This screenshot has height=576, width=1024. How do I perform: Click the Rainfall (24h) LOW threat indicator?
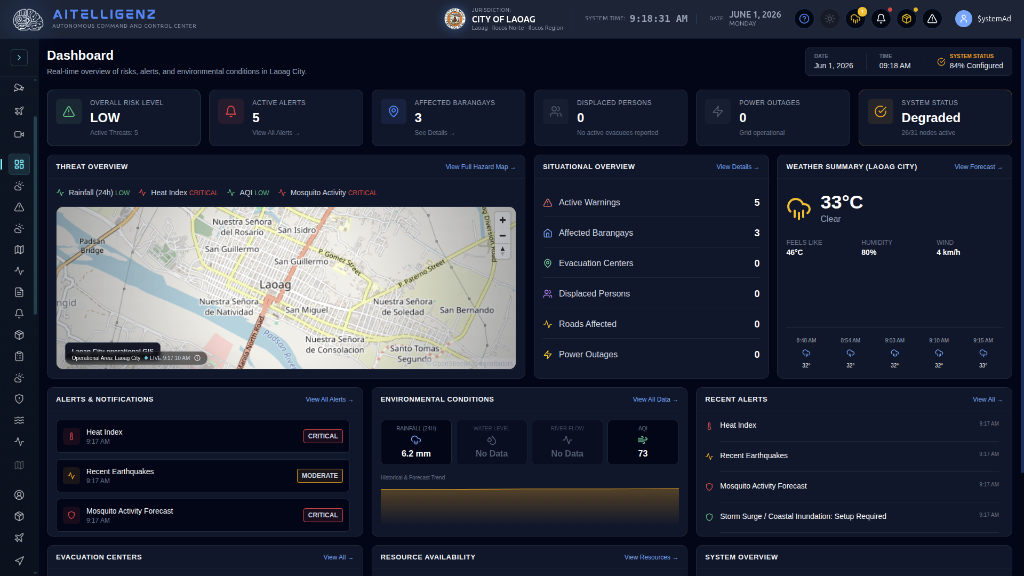click(93, 193)
